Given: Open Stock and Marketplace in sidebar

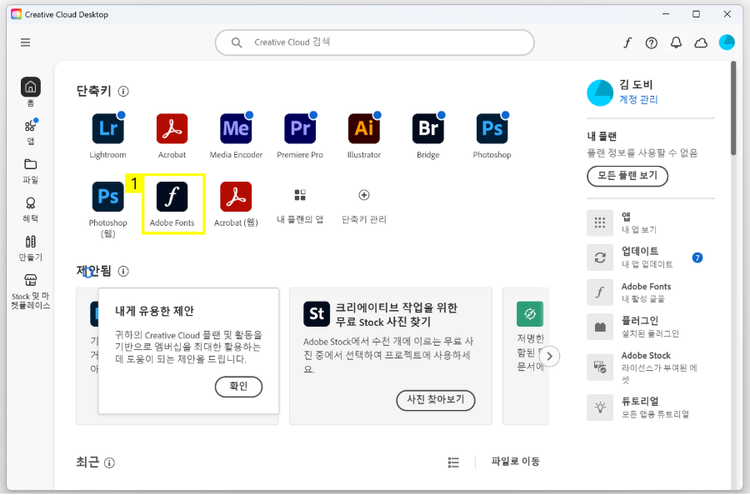Looking at the screenshot, I should pos(31,291).
